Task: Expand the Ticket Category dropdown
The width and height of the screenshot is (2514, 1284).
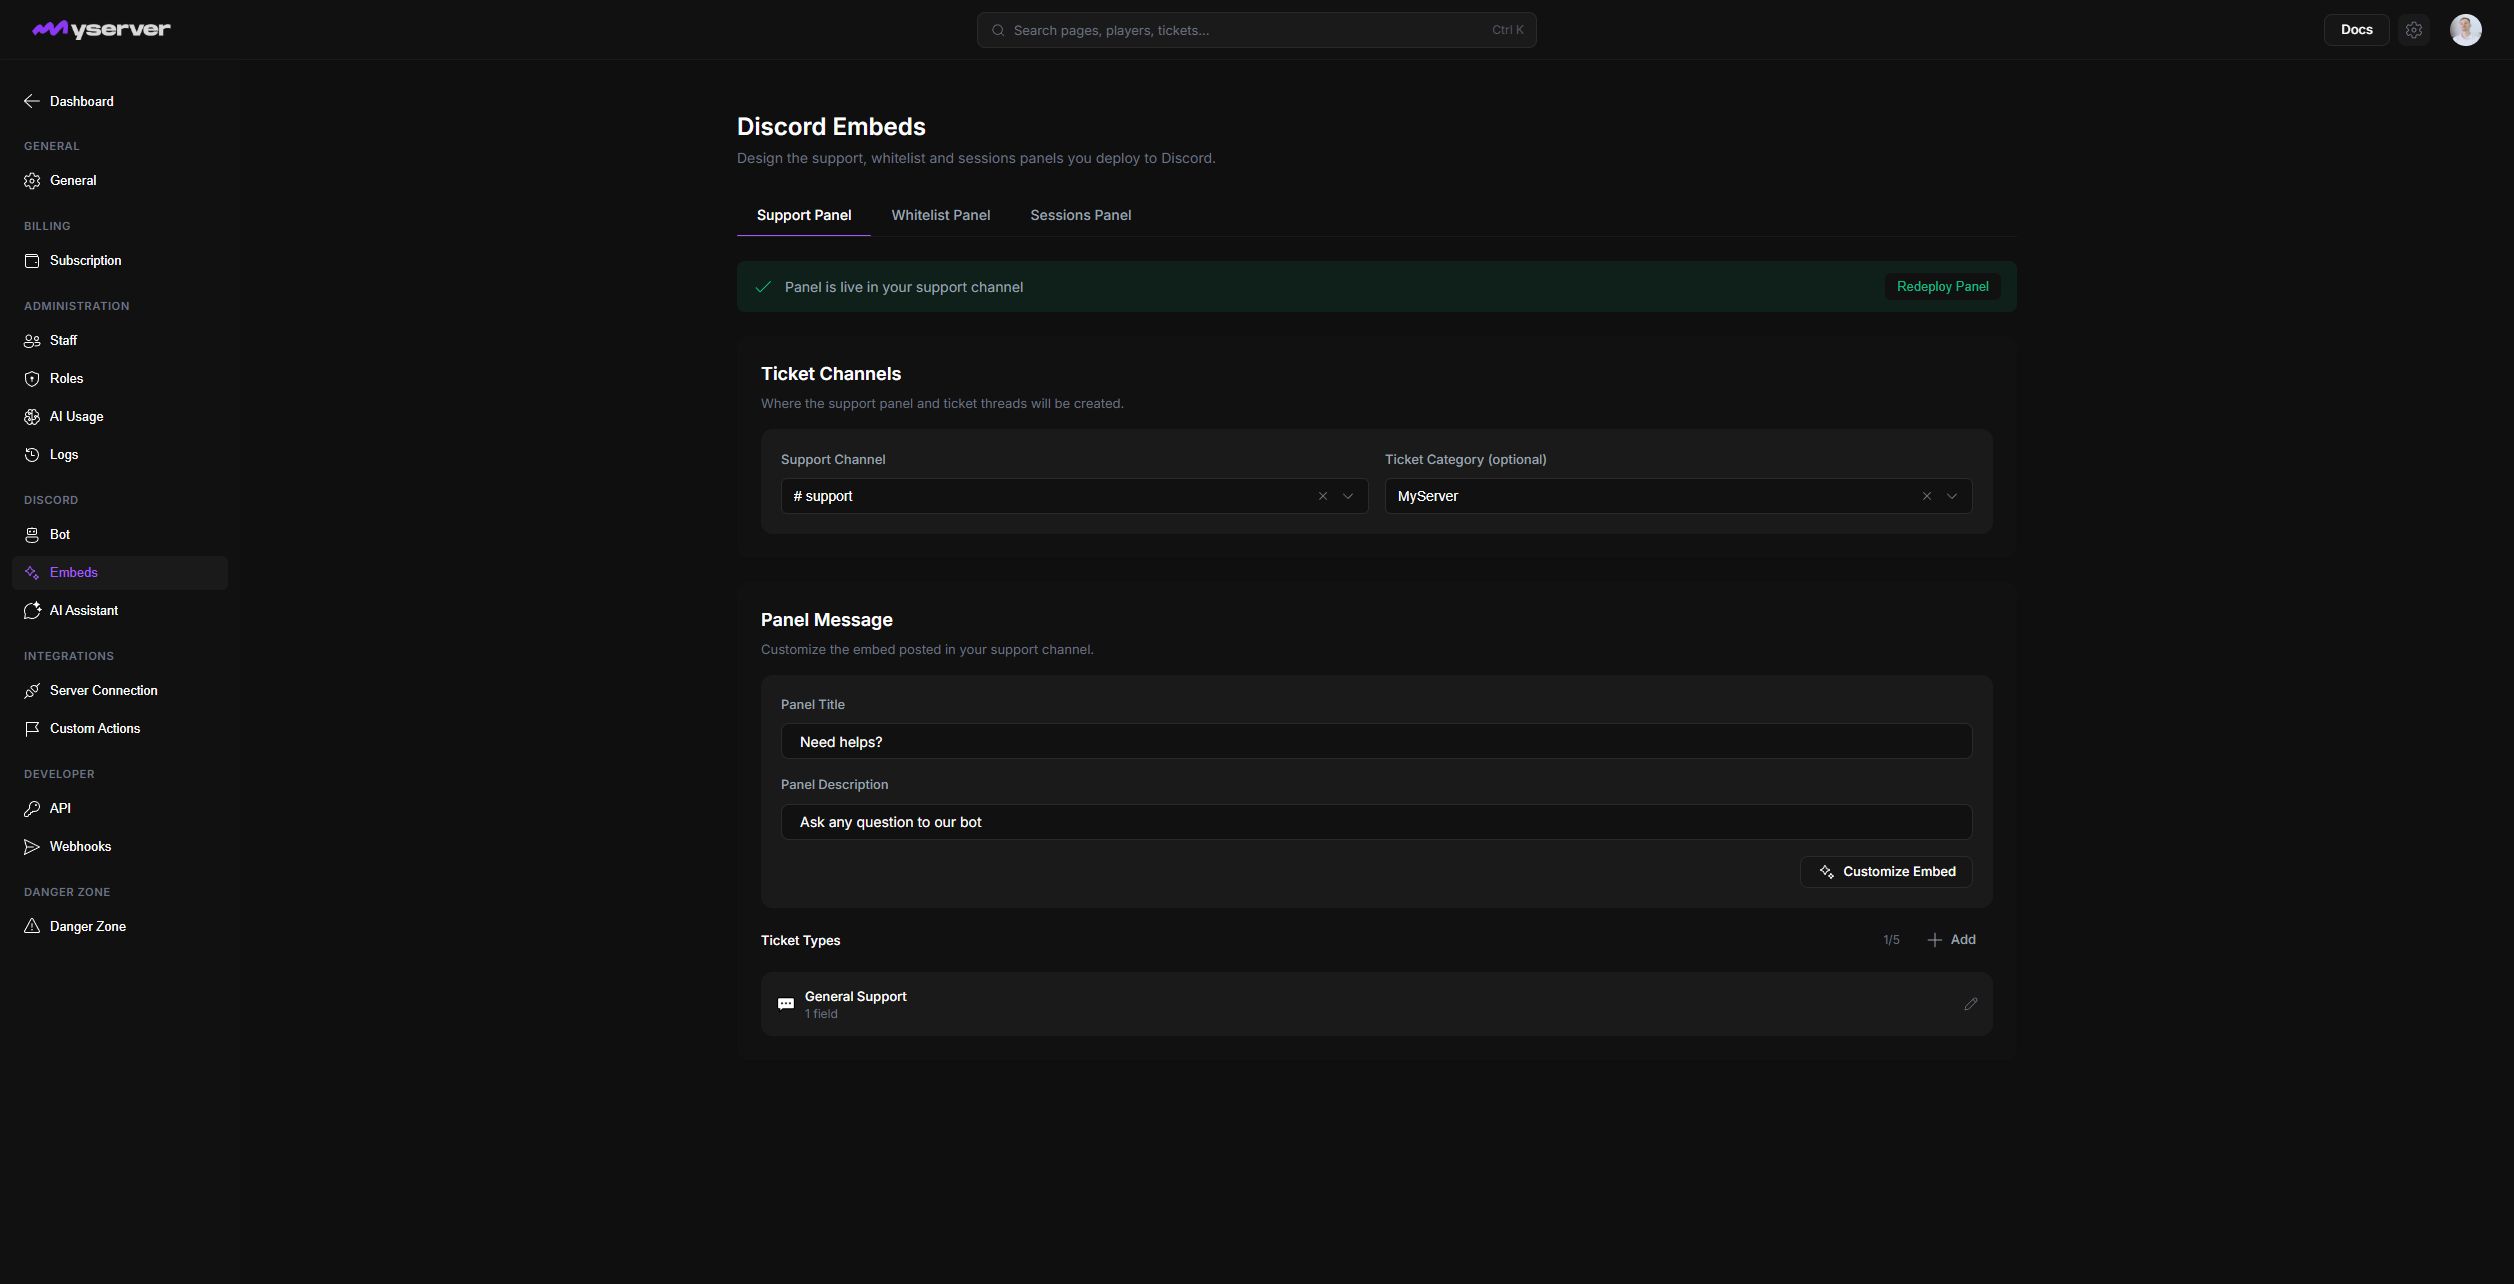Action: [1952, 496]
